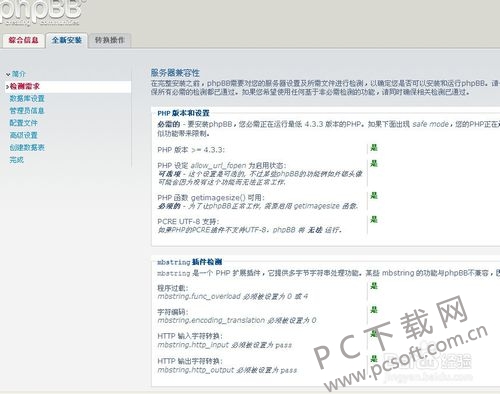
Task: Click the arrow marker before 检测需求
Action: coord(7,87)
